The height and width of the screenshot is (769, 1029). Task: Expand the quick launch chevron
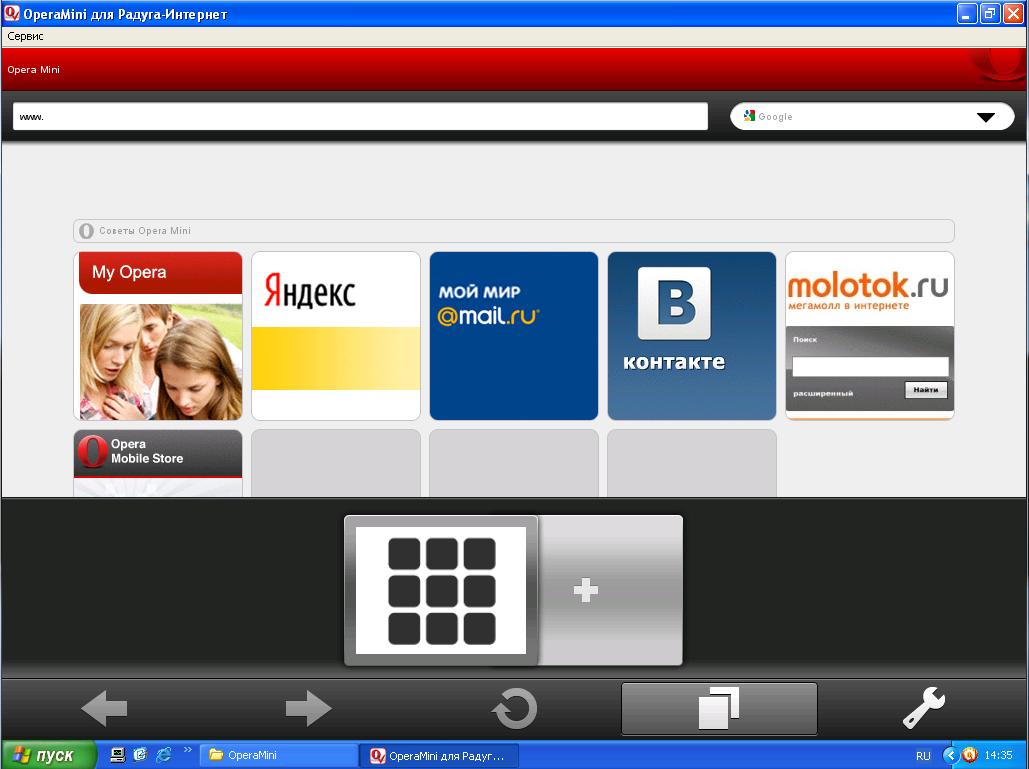[x=188, y=750]
